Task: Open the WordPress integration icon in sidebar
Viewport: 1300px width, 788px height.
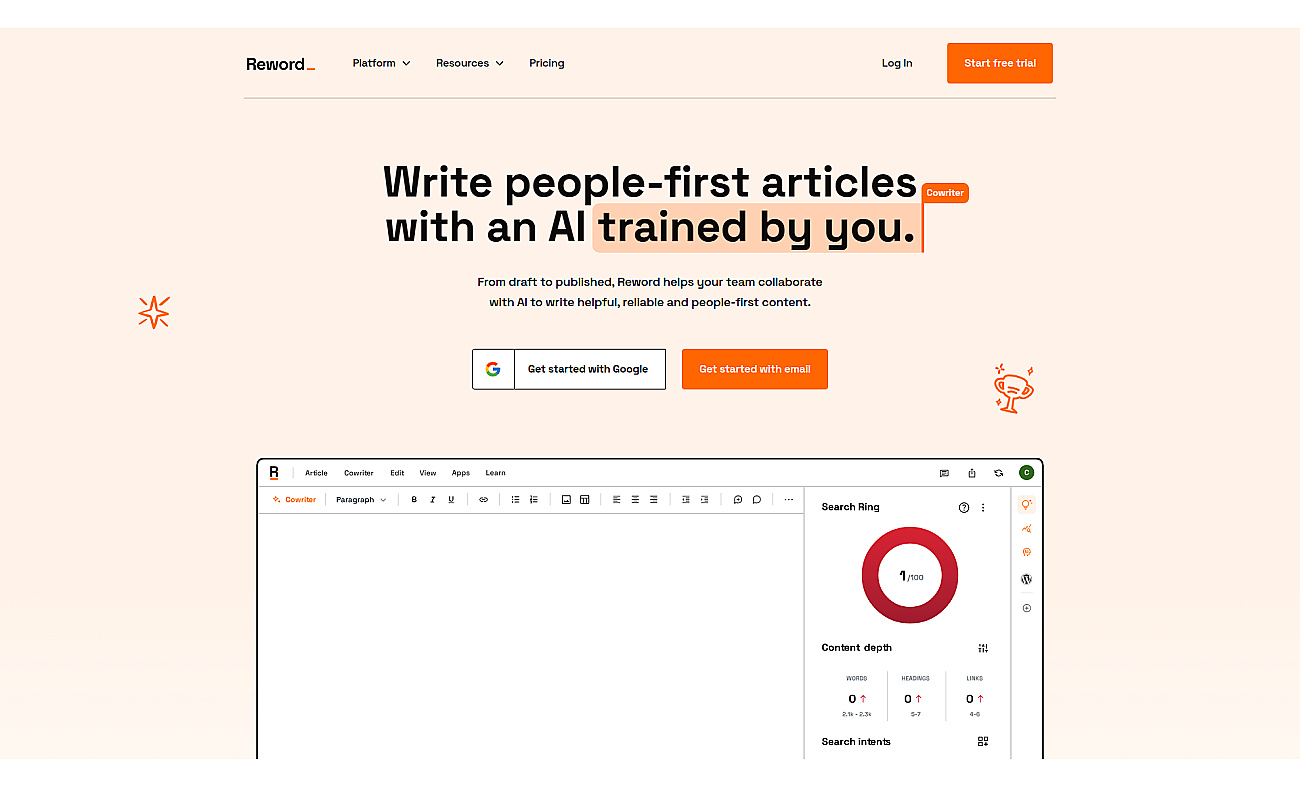Action: click(1026, 579)
